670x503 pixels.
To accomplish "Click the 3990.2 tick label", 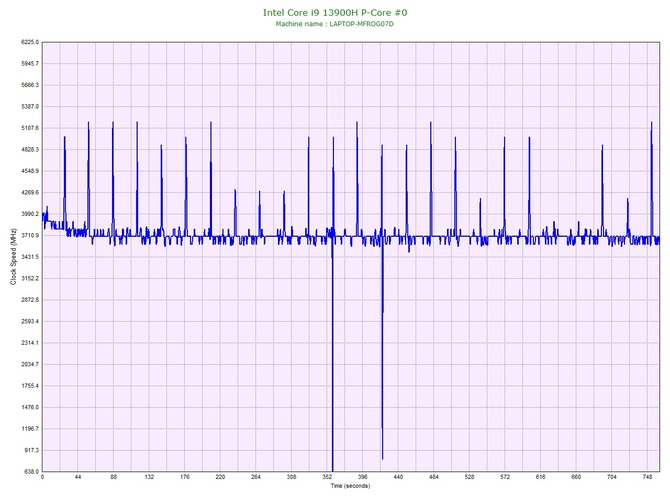I will pyautogui.click(x=30, y=214).
